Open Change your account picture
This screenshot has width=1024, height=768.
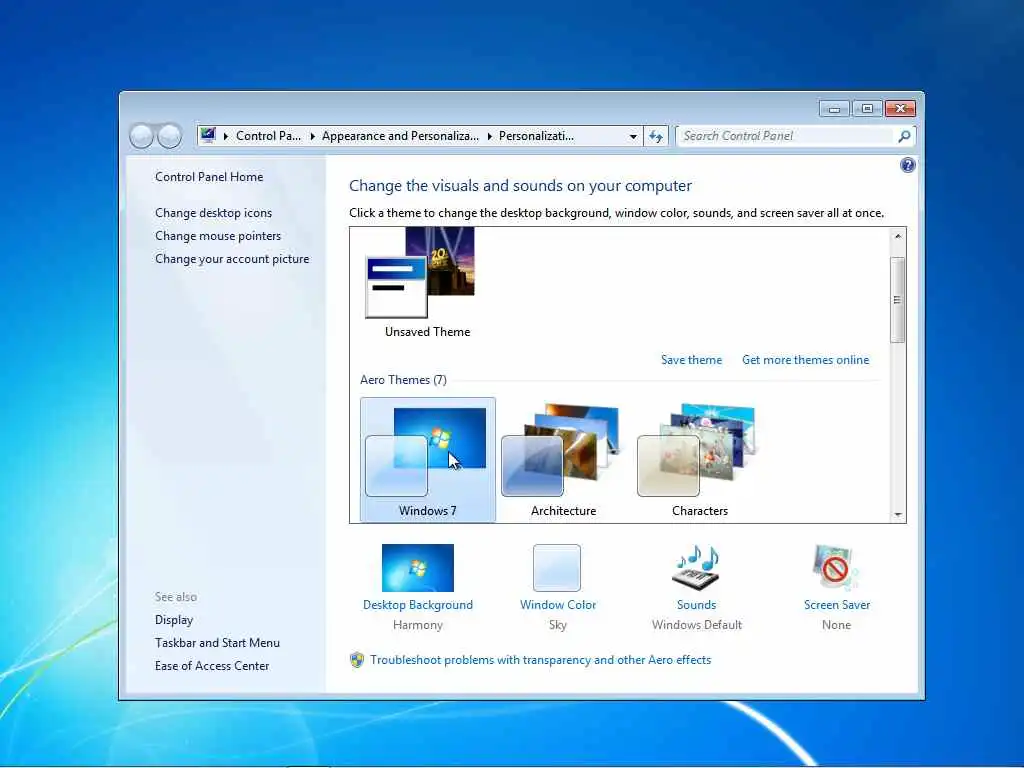pos(232,259)
